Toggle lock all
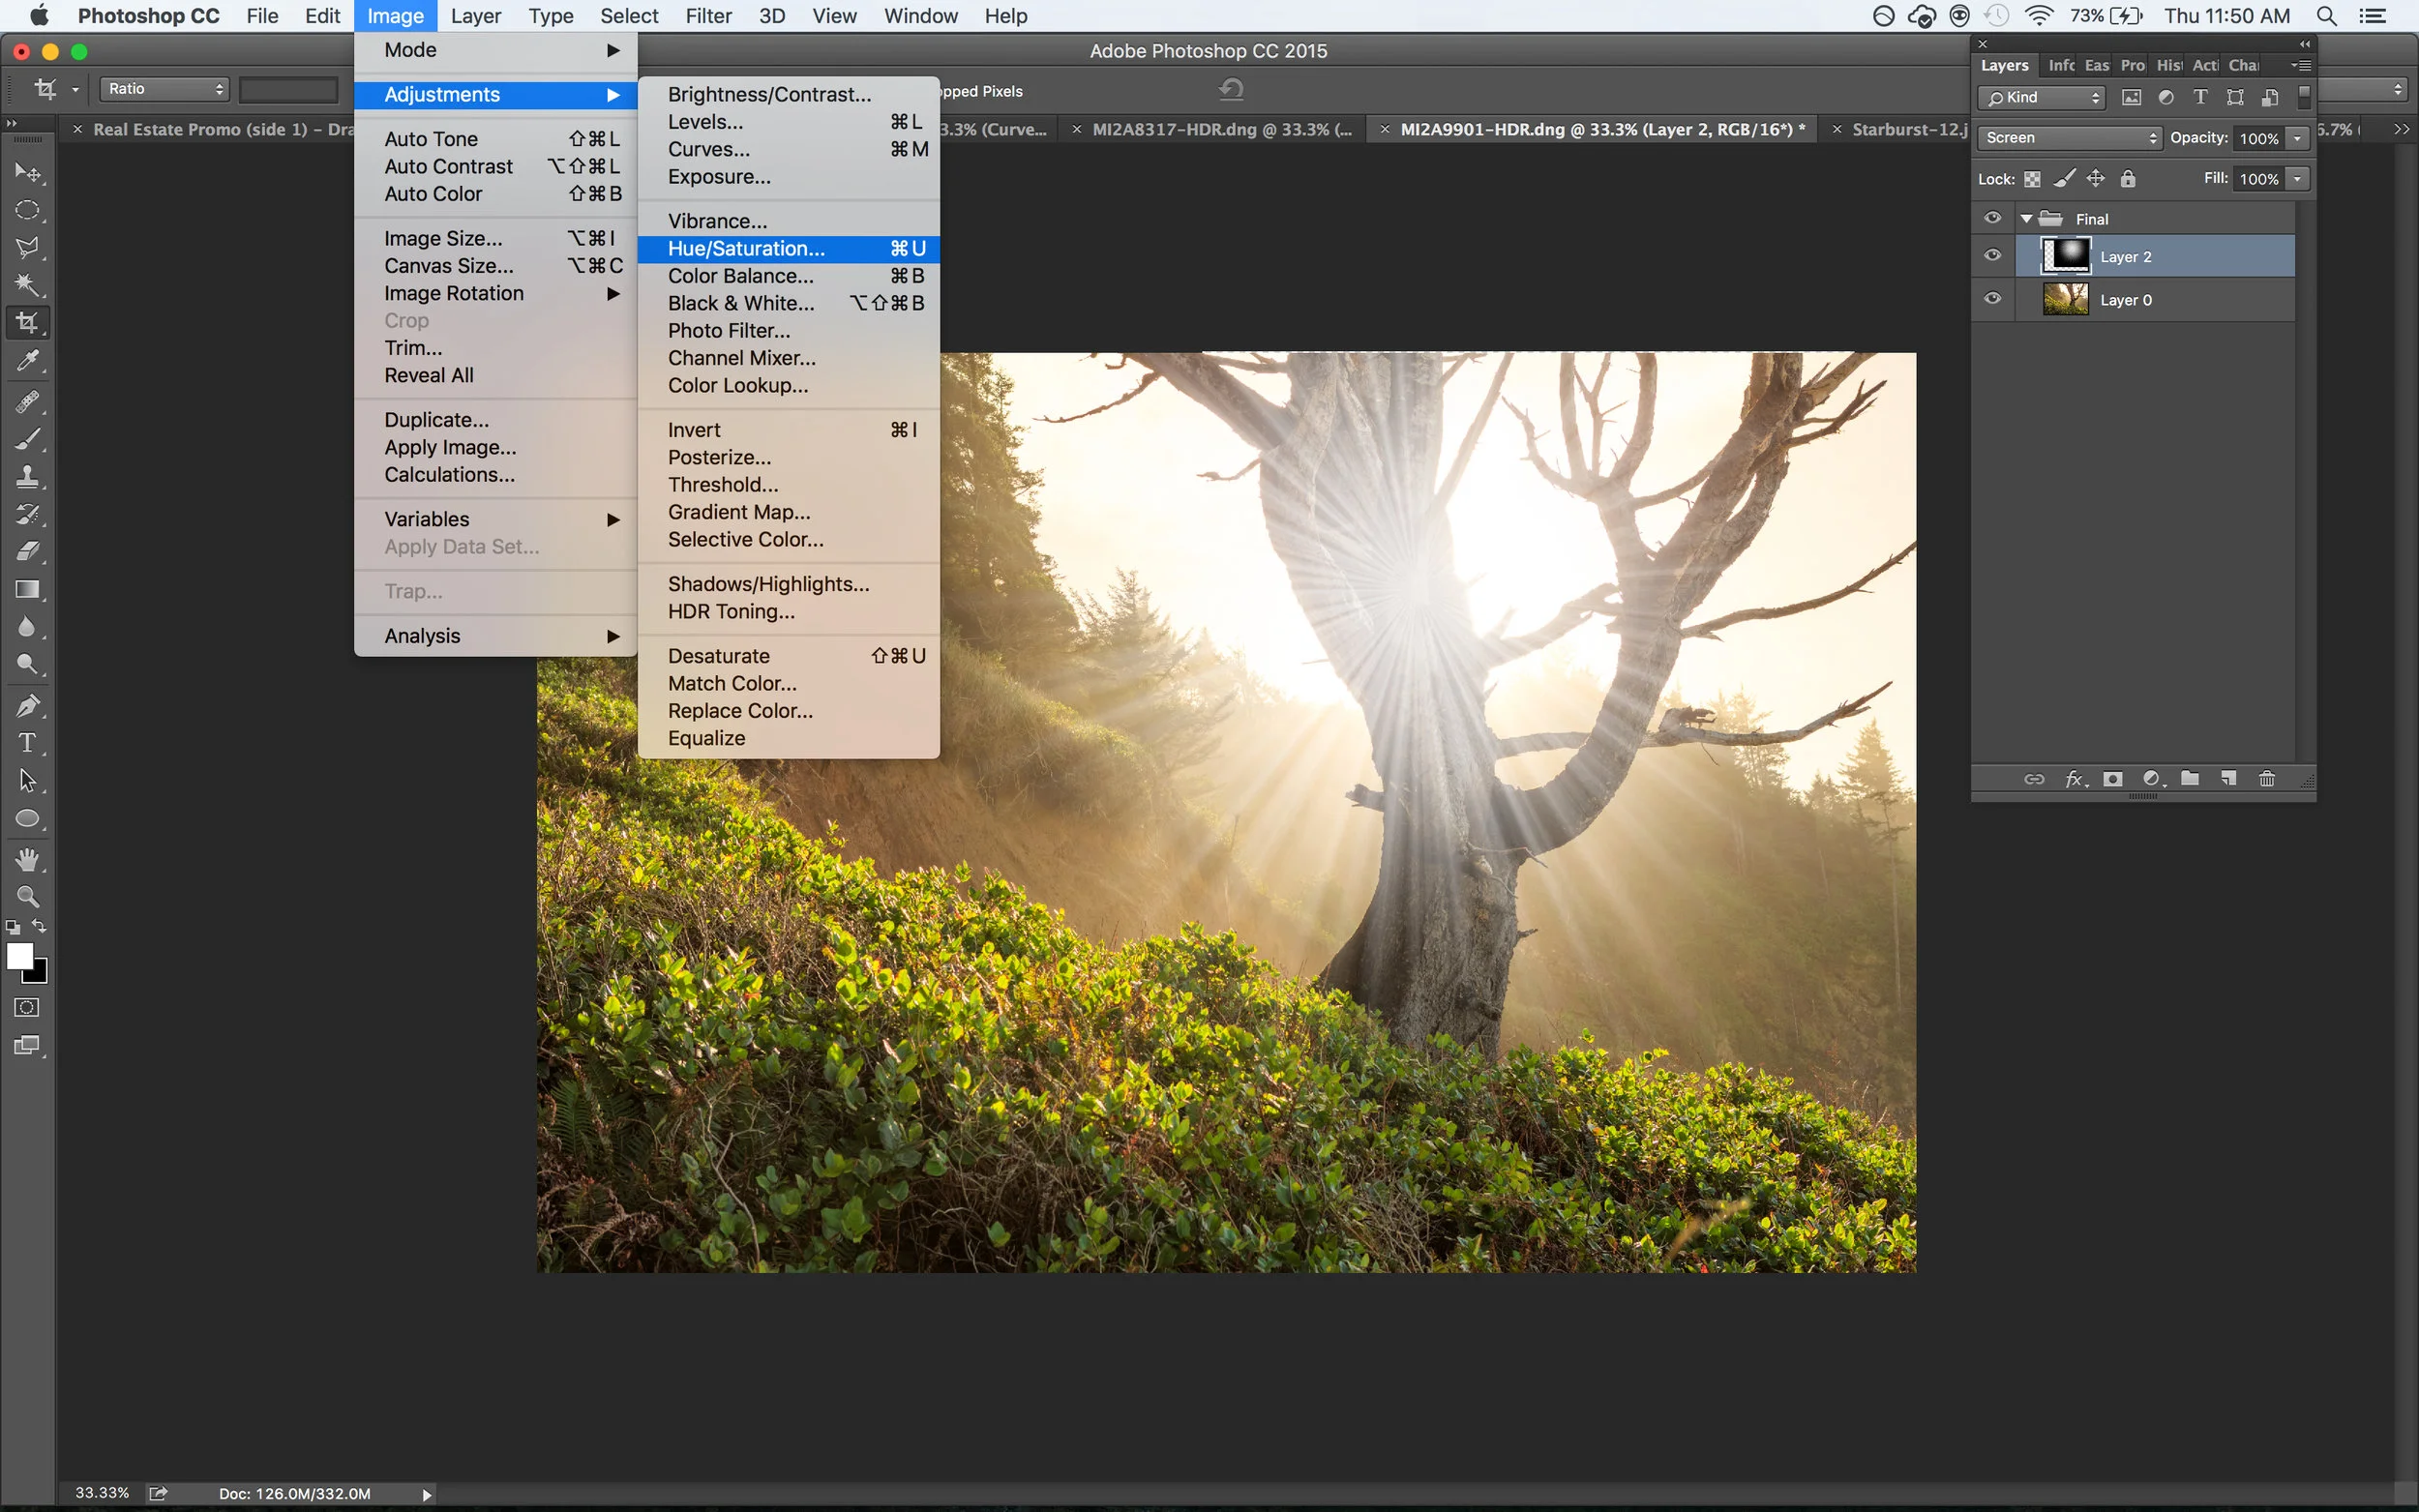2419x1512 pixels. pos(2128,179)
